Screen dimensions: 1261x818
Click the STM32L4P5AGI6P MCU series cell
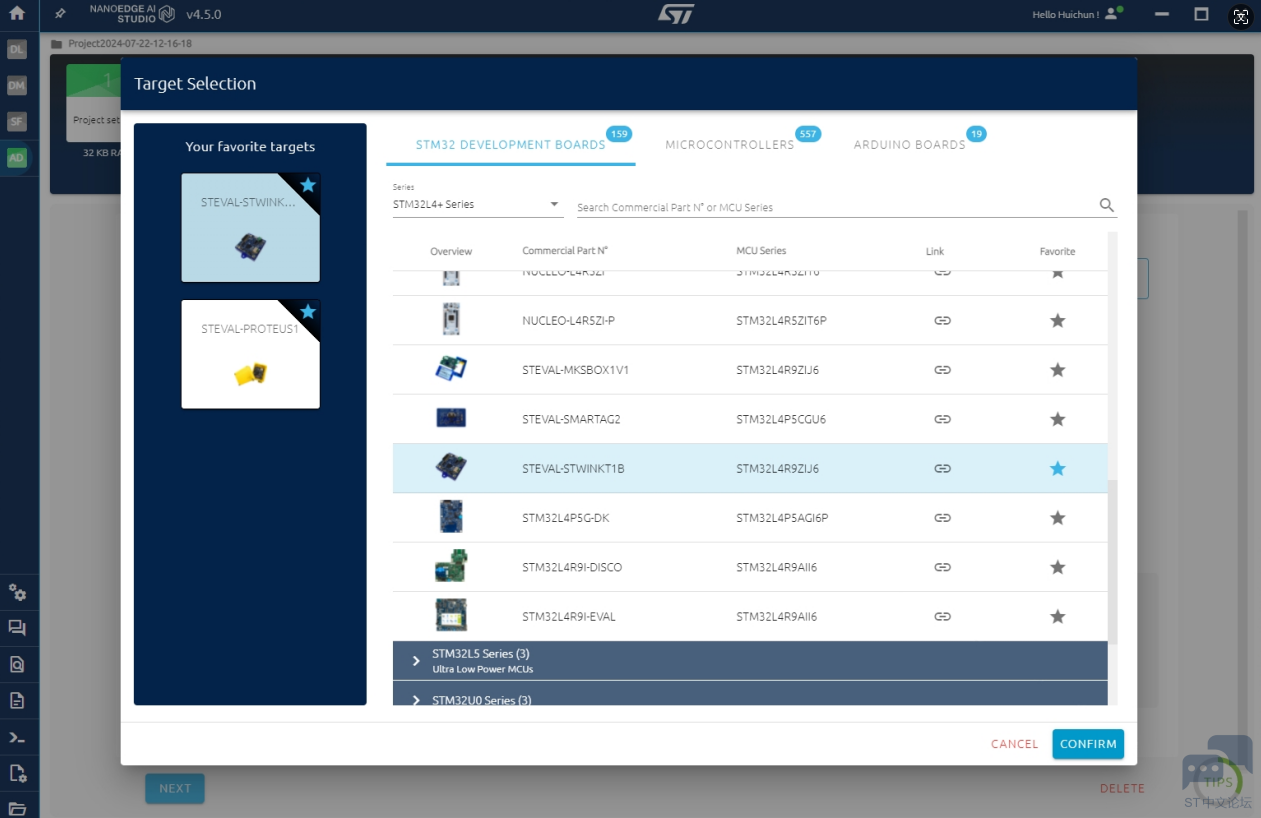(x=782, y=518)
